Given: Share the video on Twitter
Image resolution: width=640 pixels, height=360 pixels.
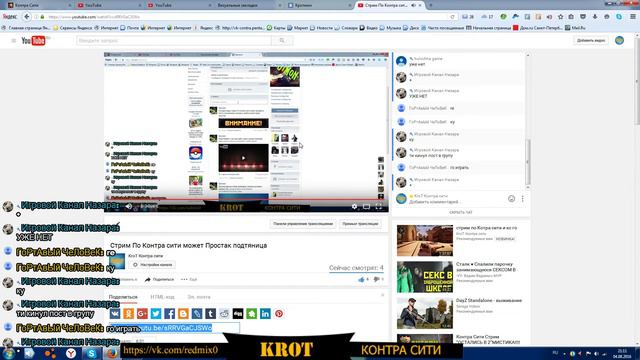Looking at the screenshot, I should pyautogui.click(x=156, y=313).
